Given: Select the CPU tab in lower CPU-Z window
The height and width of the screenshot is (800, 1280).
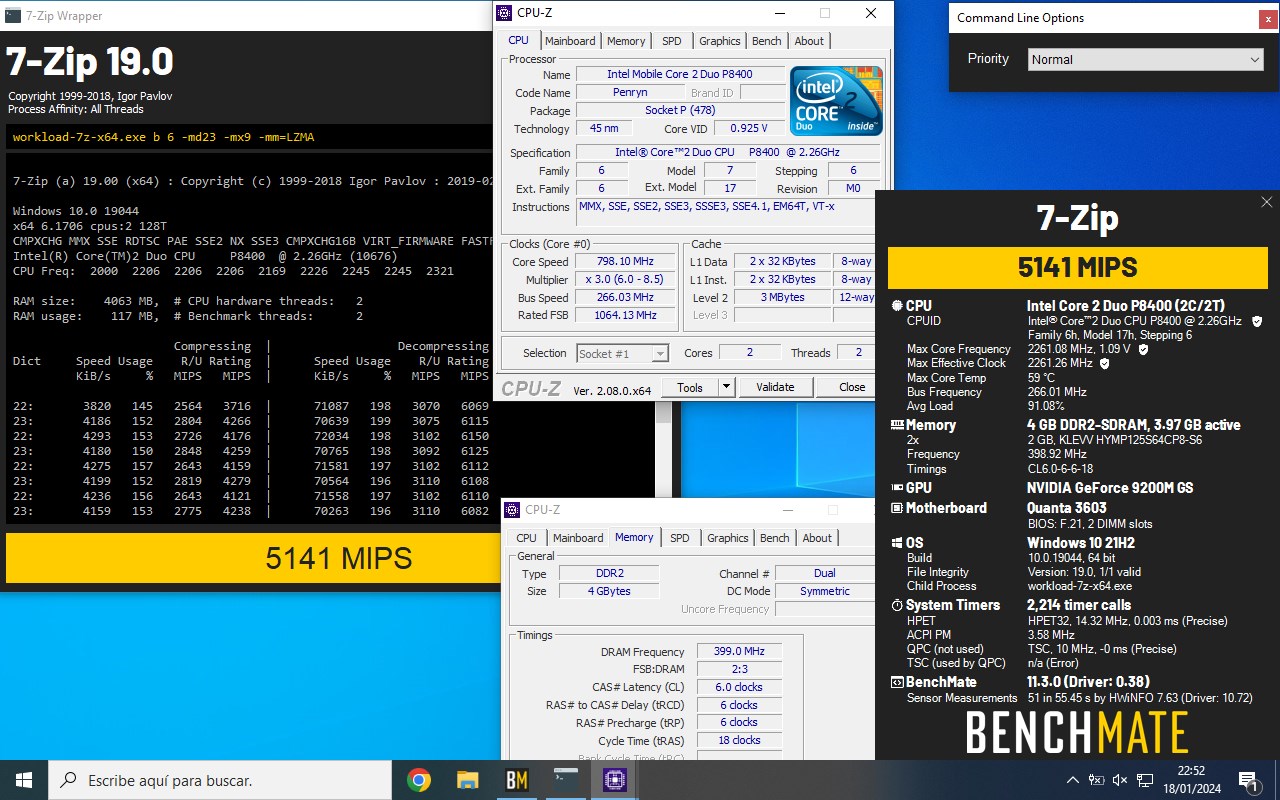Looking at the screenshot, I should coord(527,538).
